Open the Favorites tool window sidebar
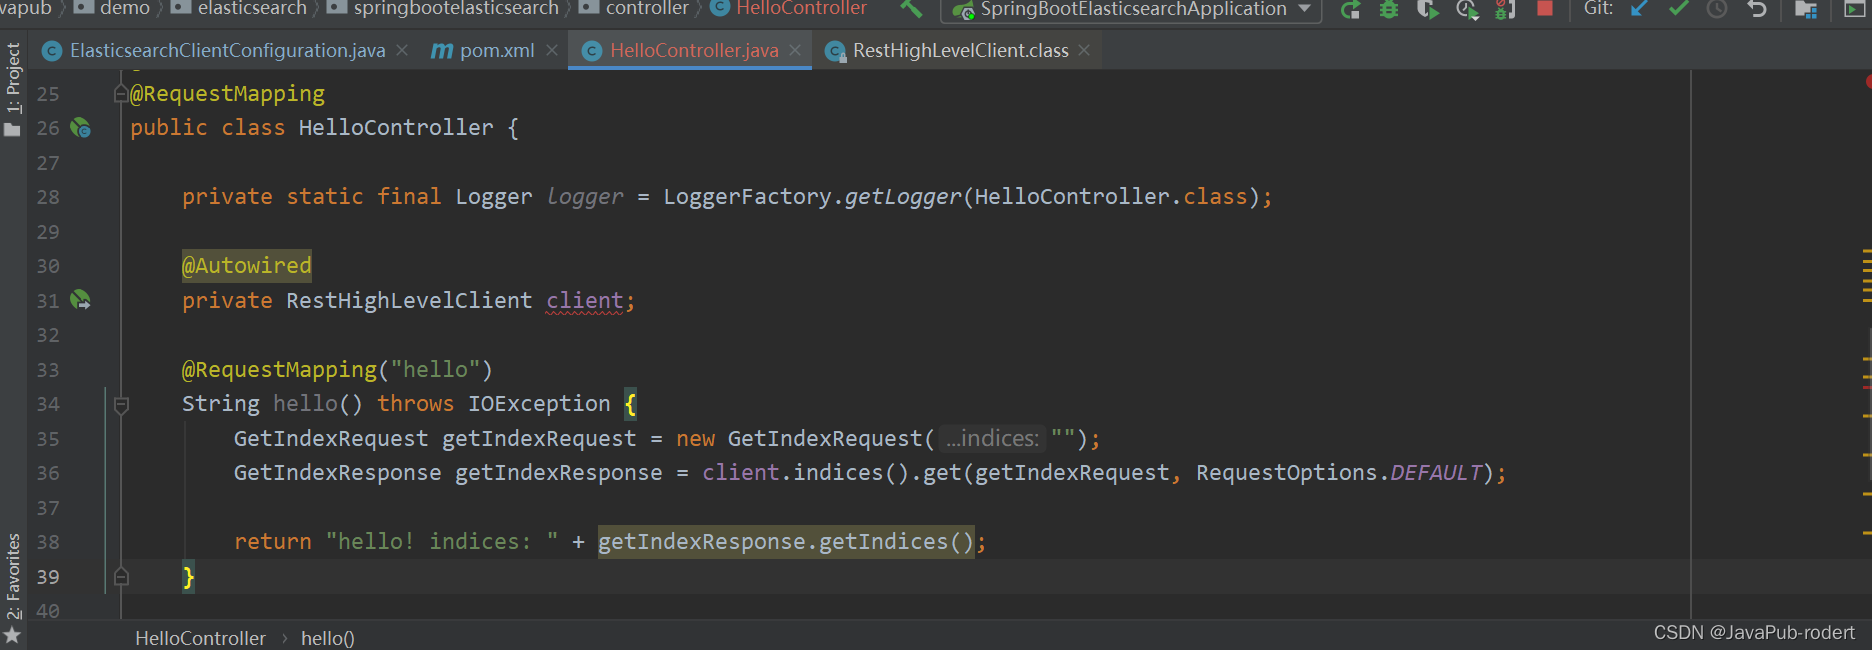The image size is (1872, 650). click(13, 588)
